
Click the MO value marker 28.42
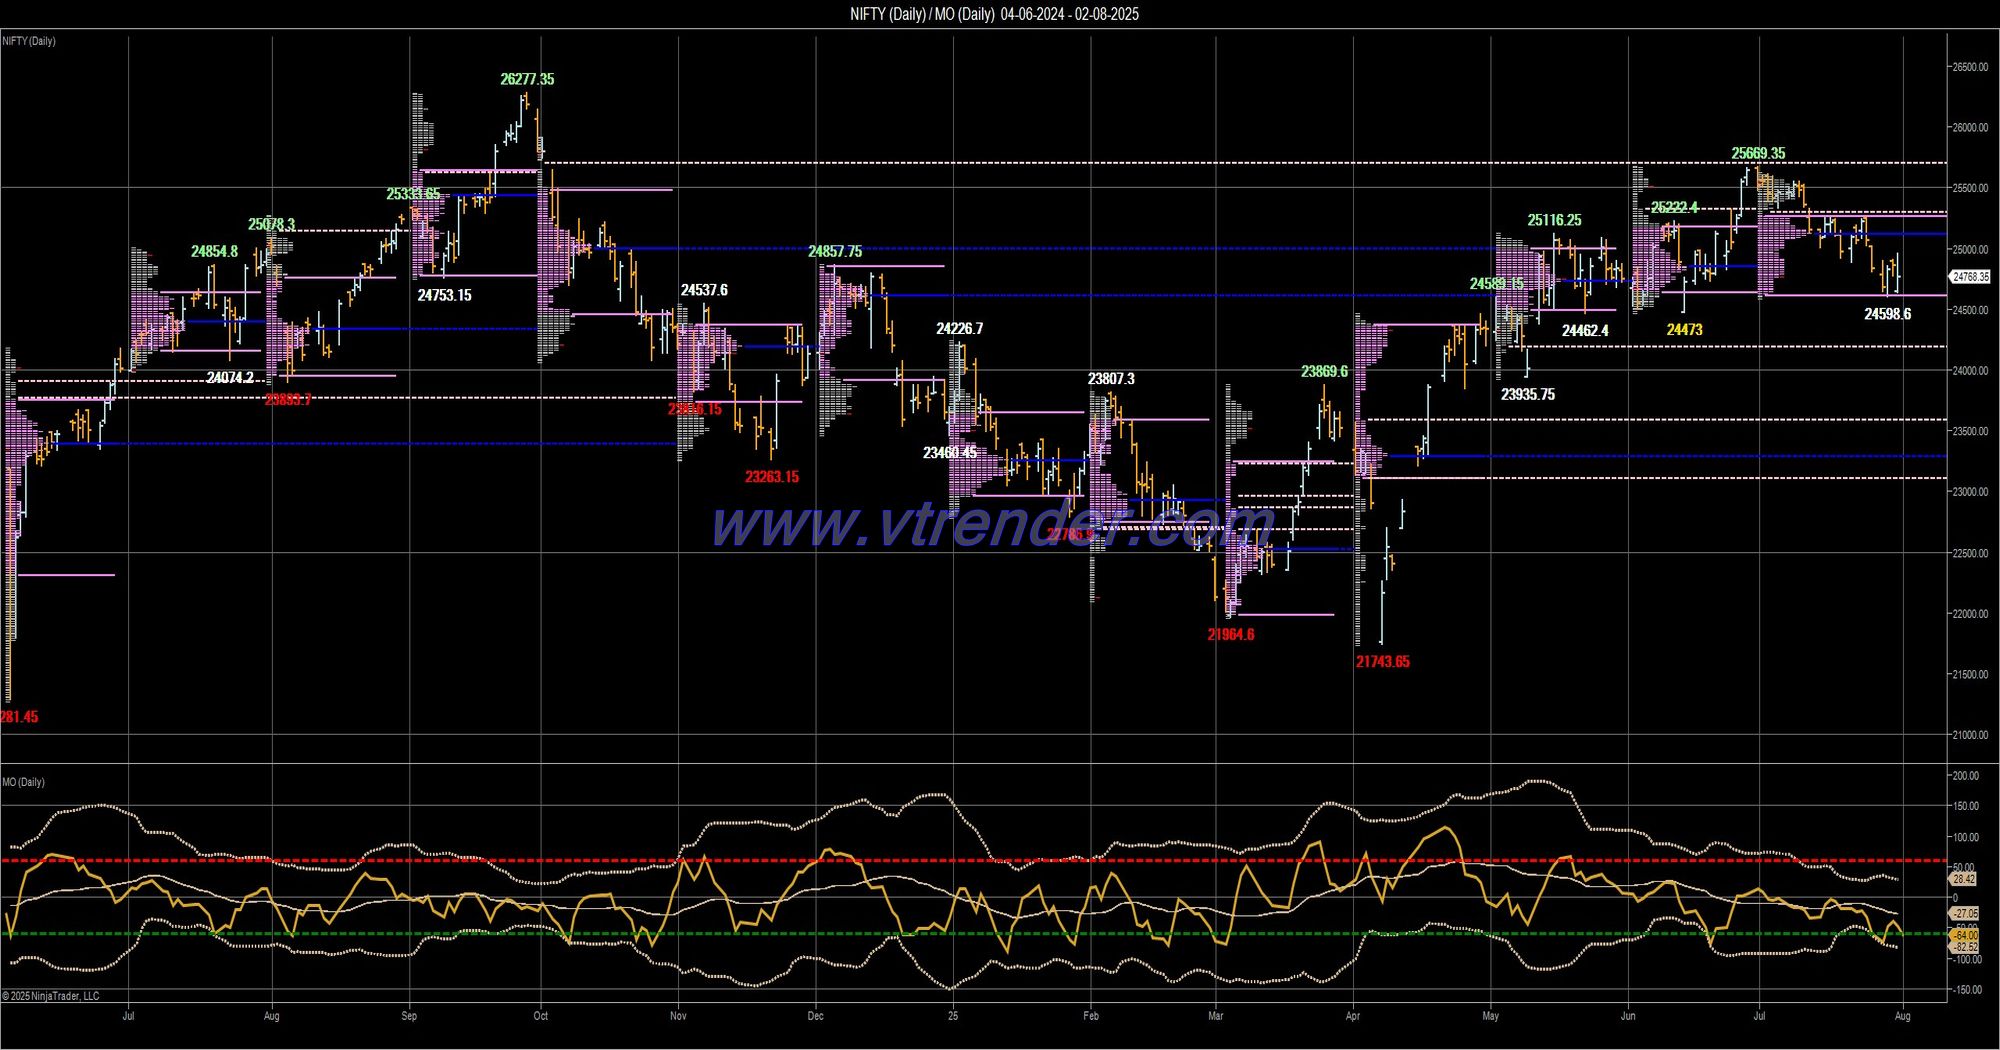pyautogui.click(x=1963, y=879)
